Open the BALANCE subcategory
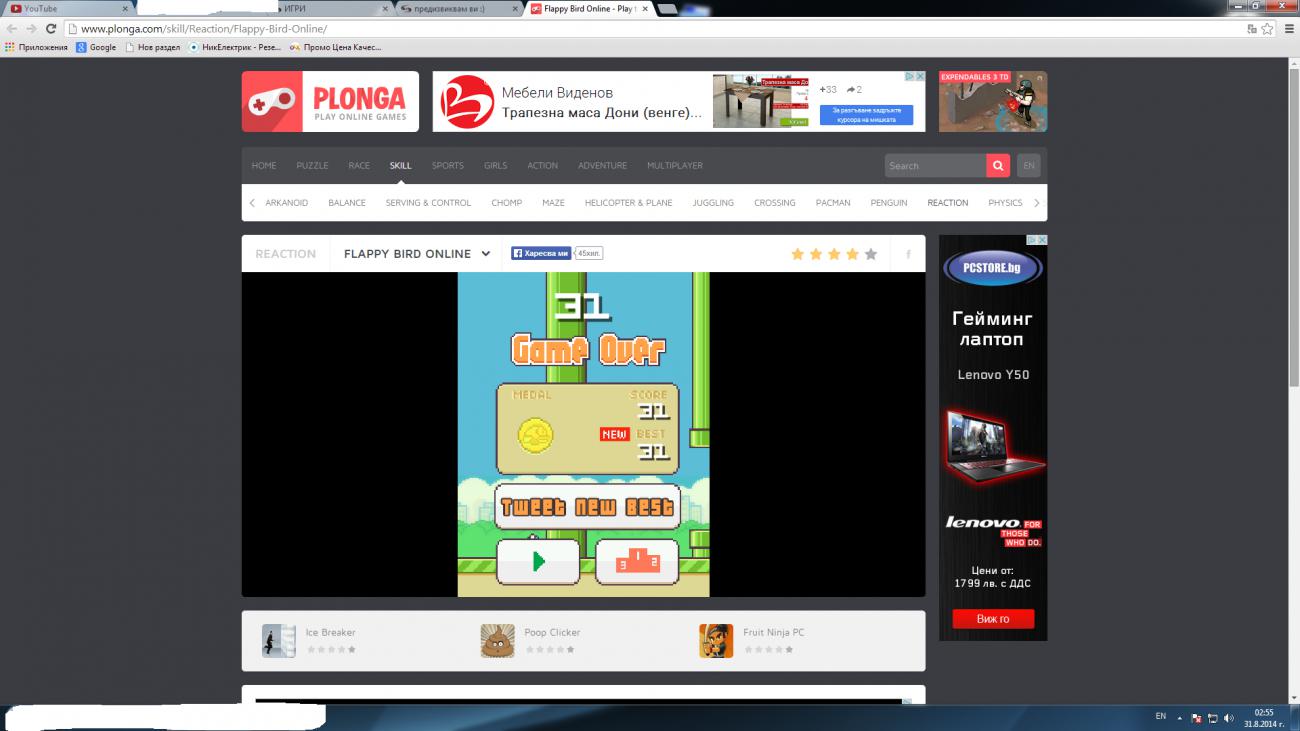Screen dimensions: 1300x731 click(347, 203)
